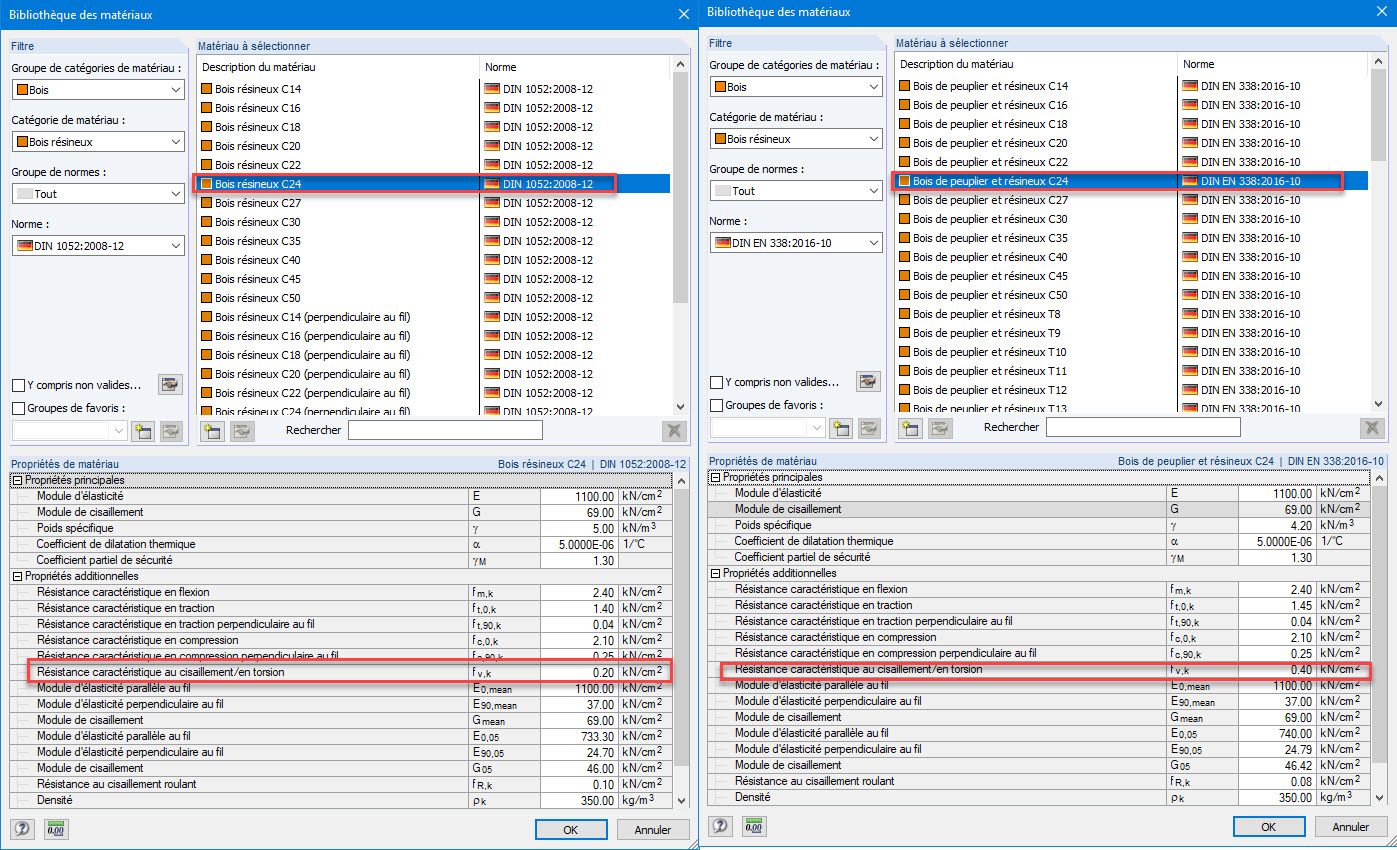Open 'Catégorie de matériau' dropdown in DIN 1052 dialog

[98, 142]
